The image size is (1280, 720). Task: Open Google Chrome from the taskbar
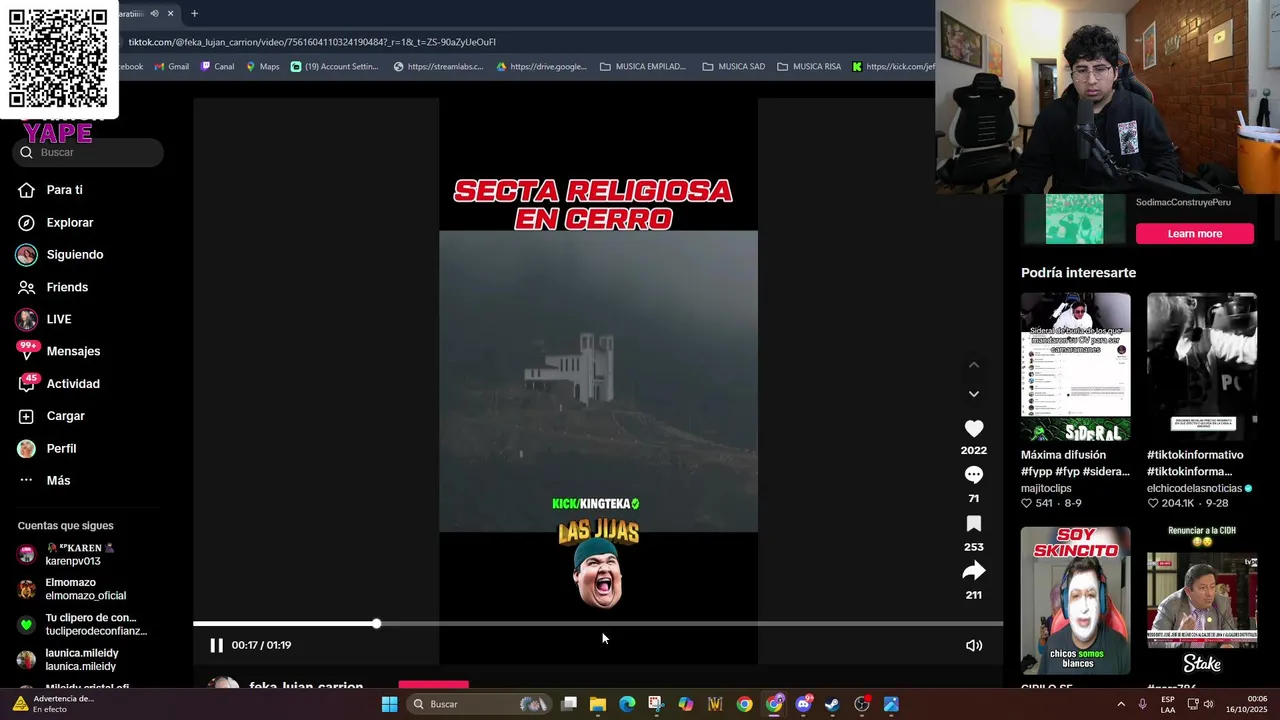point(744,704)
